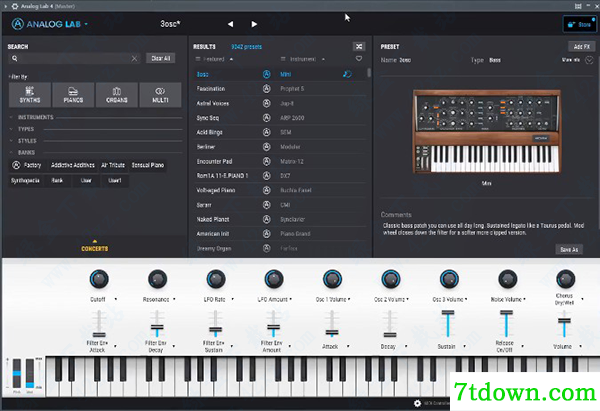Screen dimensions: 600x411
Task: Go to next preset arrow
Action: click(254, 24)
